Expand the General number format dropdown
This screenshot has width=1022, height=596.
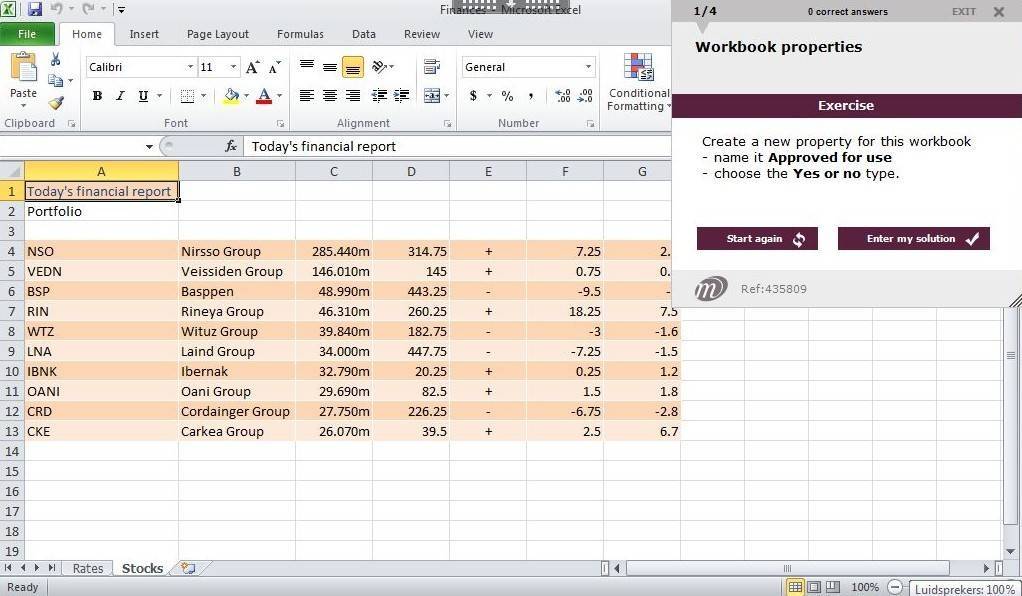pos(588,67)
